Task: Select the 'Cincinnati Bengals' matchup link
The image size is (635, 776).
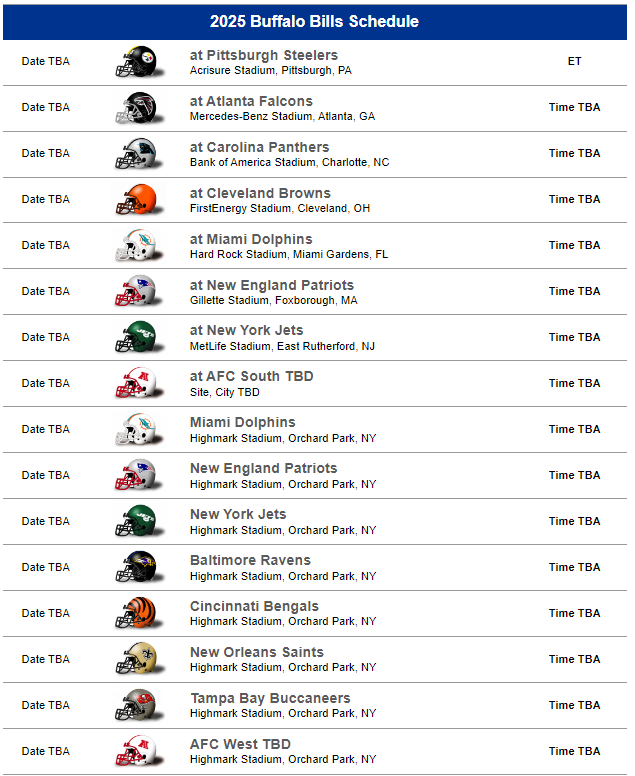Action: coord(254,606)
